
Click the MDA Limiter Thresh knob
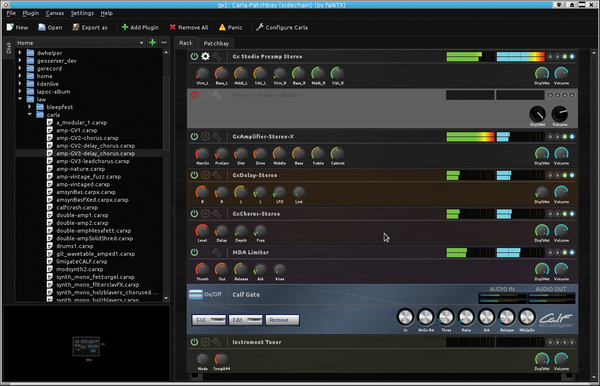coord(202,269)
